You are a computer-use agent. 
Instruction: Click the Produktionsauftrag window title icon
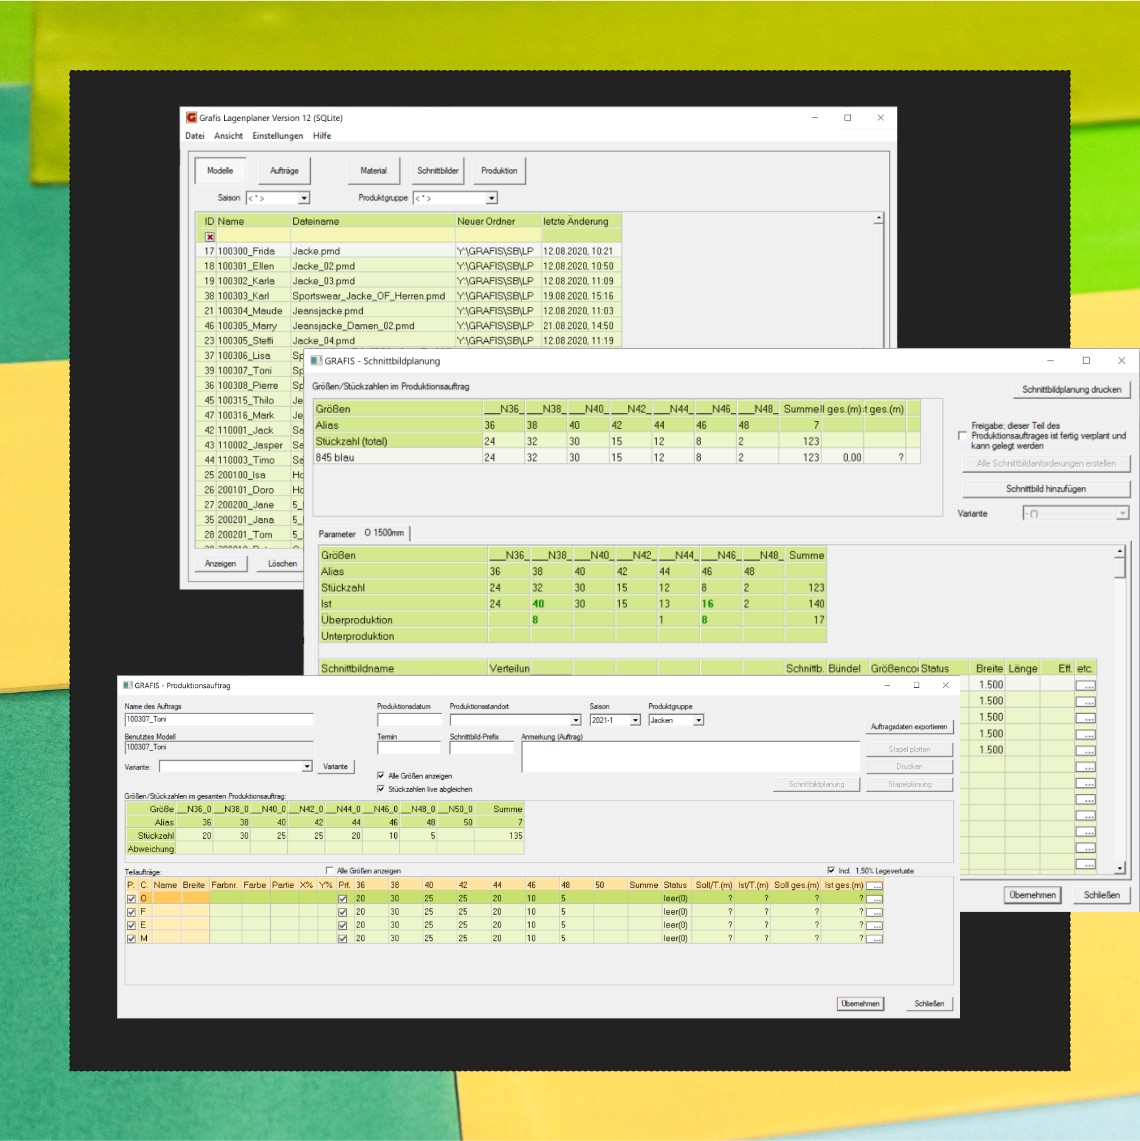(127, 686)
